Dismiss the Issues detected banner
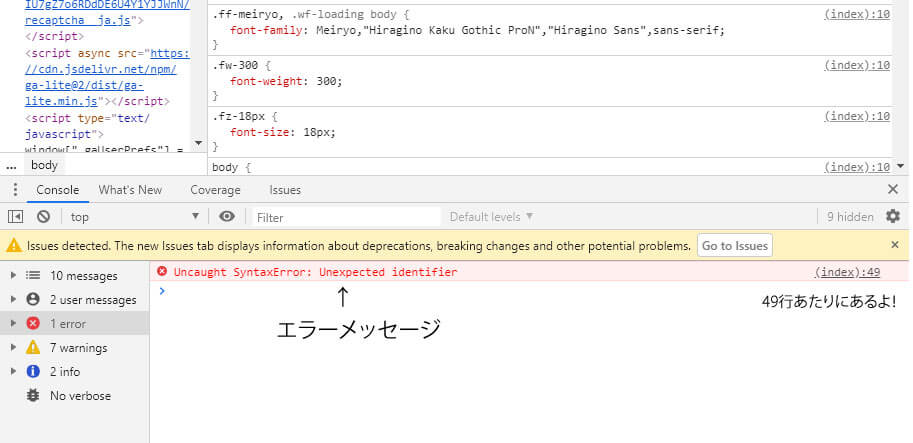This screenshot has width=913, height=443. (895, 245)
